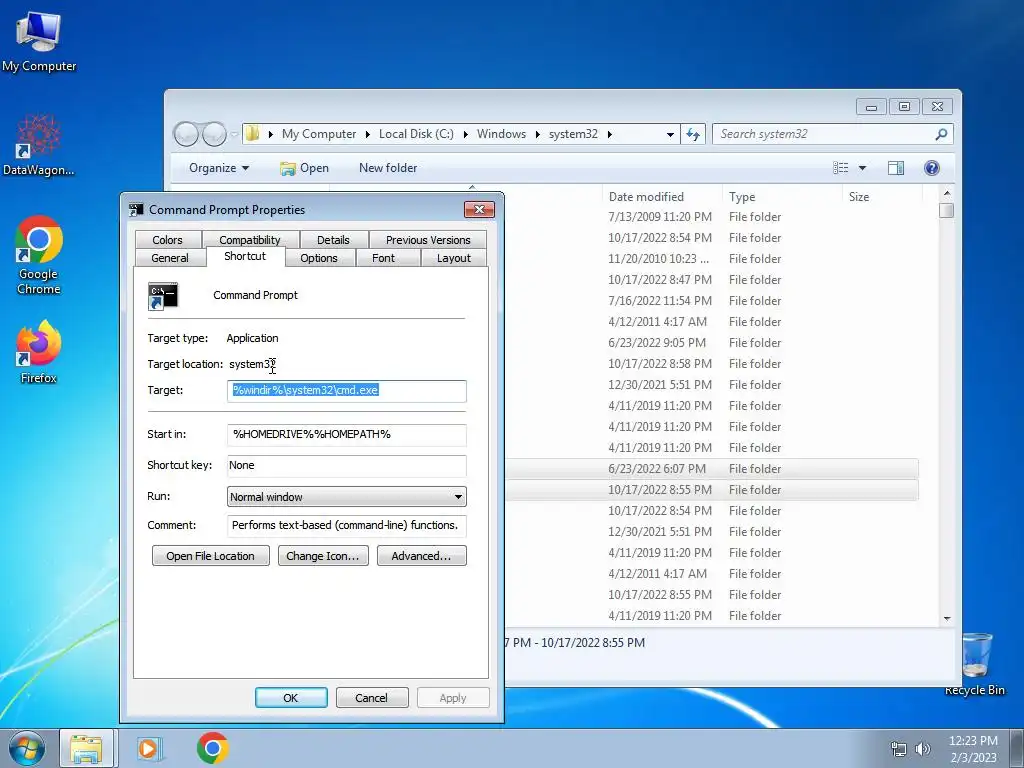Screen dimensions: 1024x768
Task: Launch Windows Media Player from taskbar
Action: 149,748
